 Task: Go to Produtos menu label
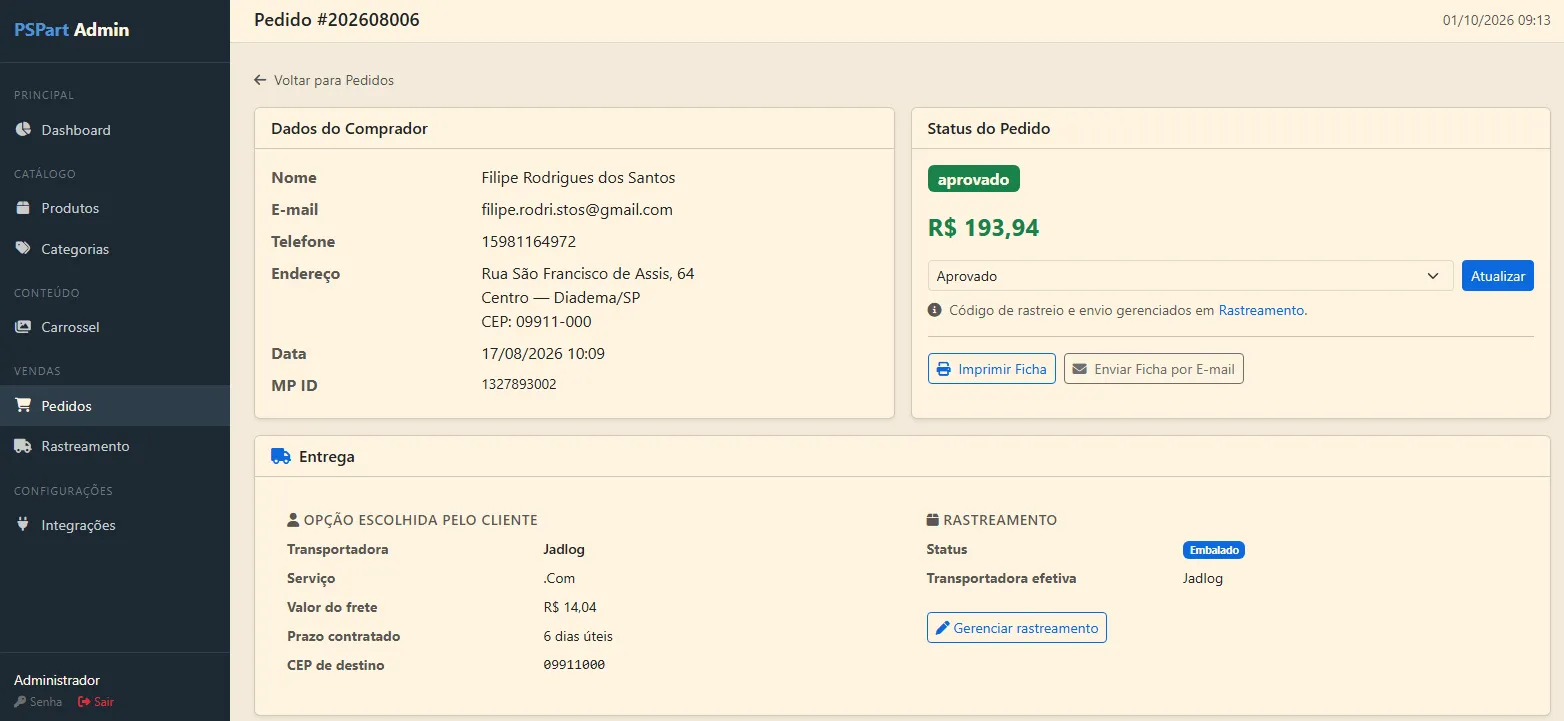70,208
